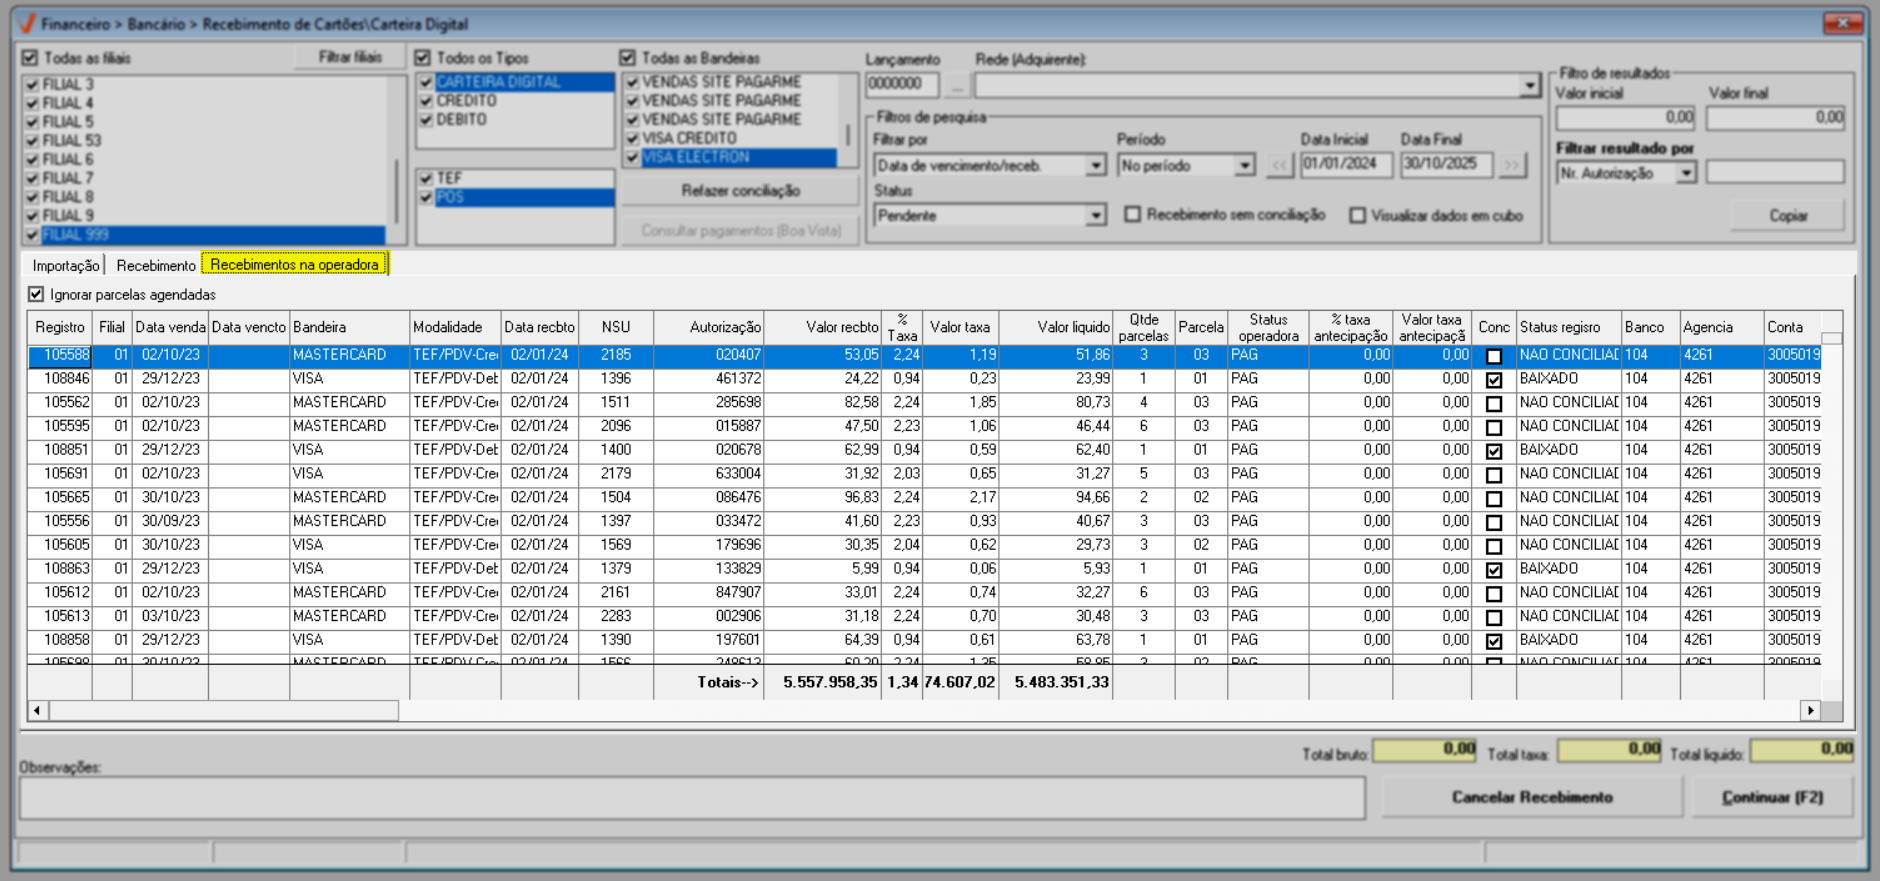Screen dimensions: 1880x881
Task: Enable 'Recebimento sem conciliação' checkbox
Action: click(1133, 215)
